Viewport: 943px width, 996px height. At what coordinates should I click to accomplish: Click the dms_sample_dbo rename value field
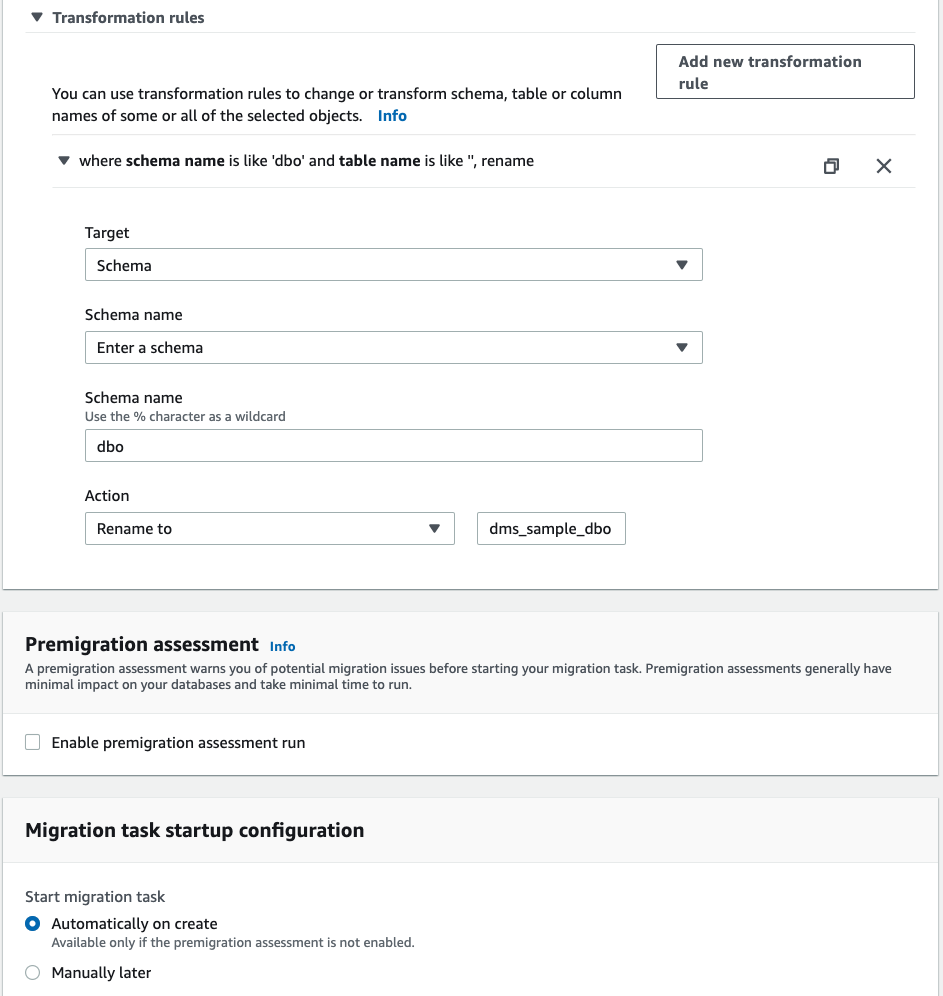tap(551, 529)
